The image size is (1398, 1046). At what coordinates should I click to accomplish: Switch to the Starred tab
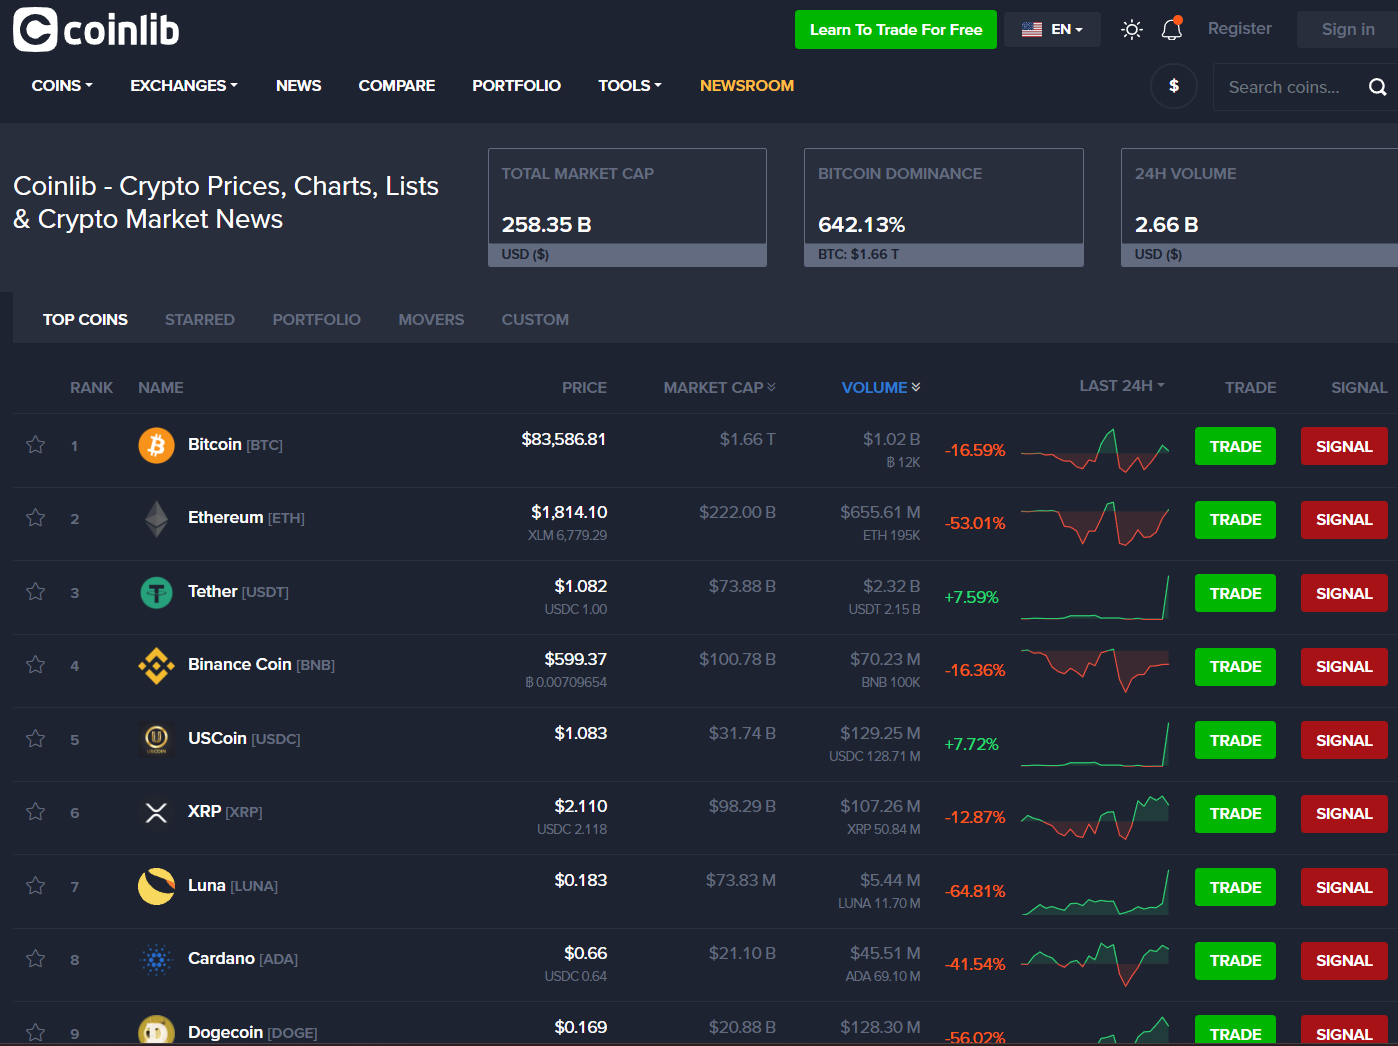200,320
